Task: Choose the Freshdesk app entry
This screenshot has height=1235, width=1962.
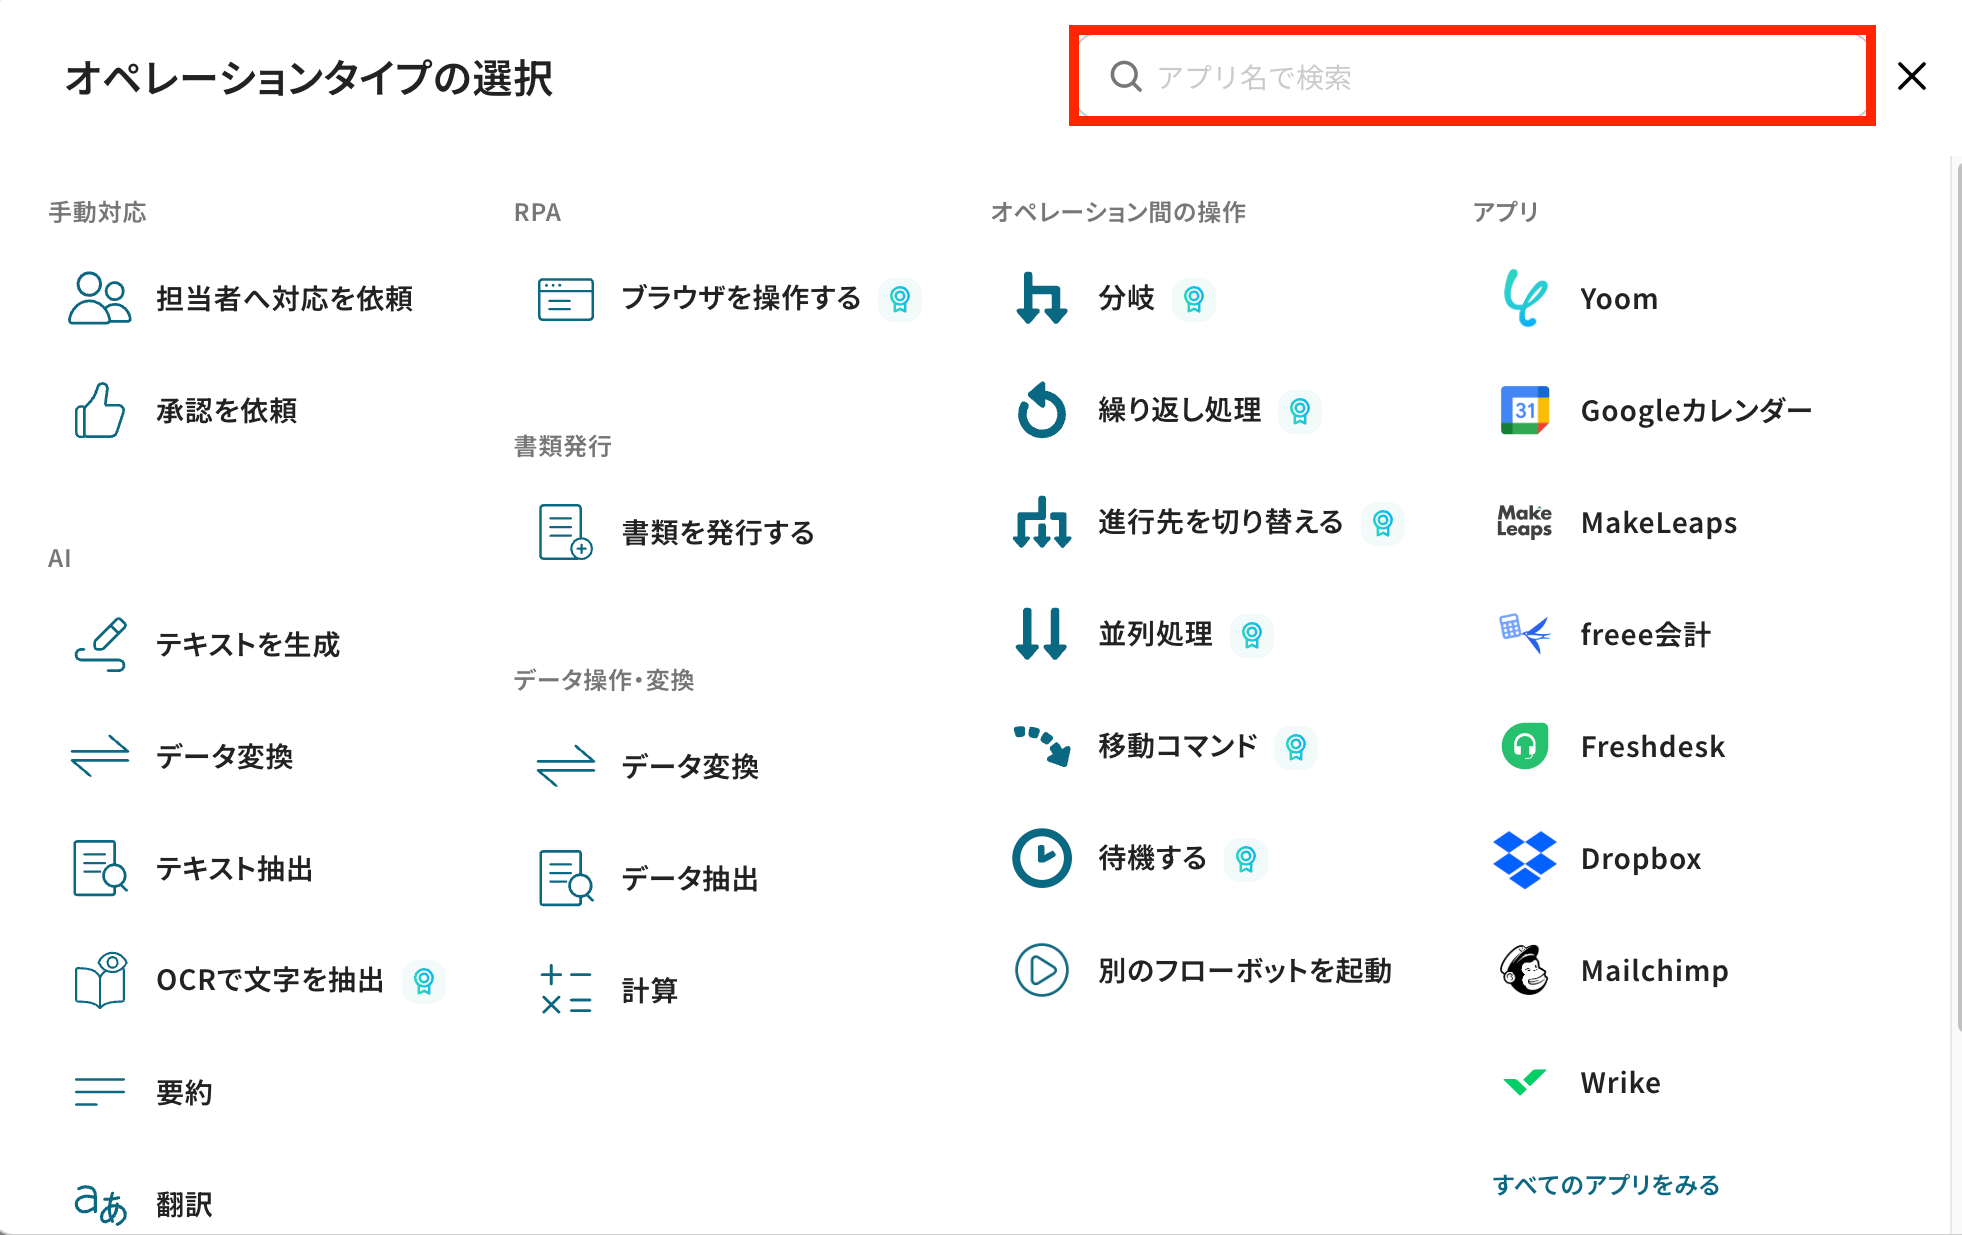Action: pyautogui.click(x=1652, y=747)
